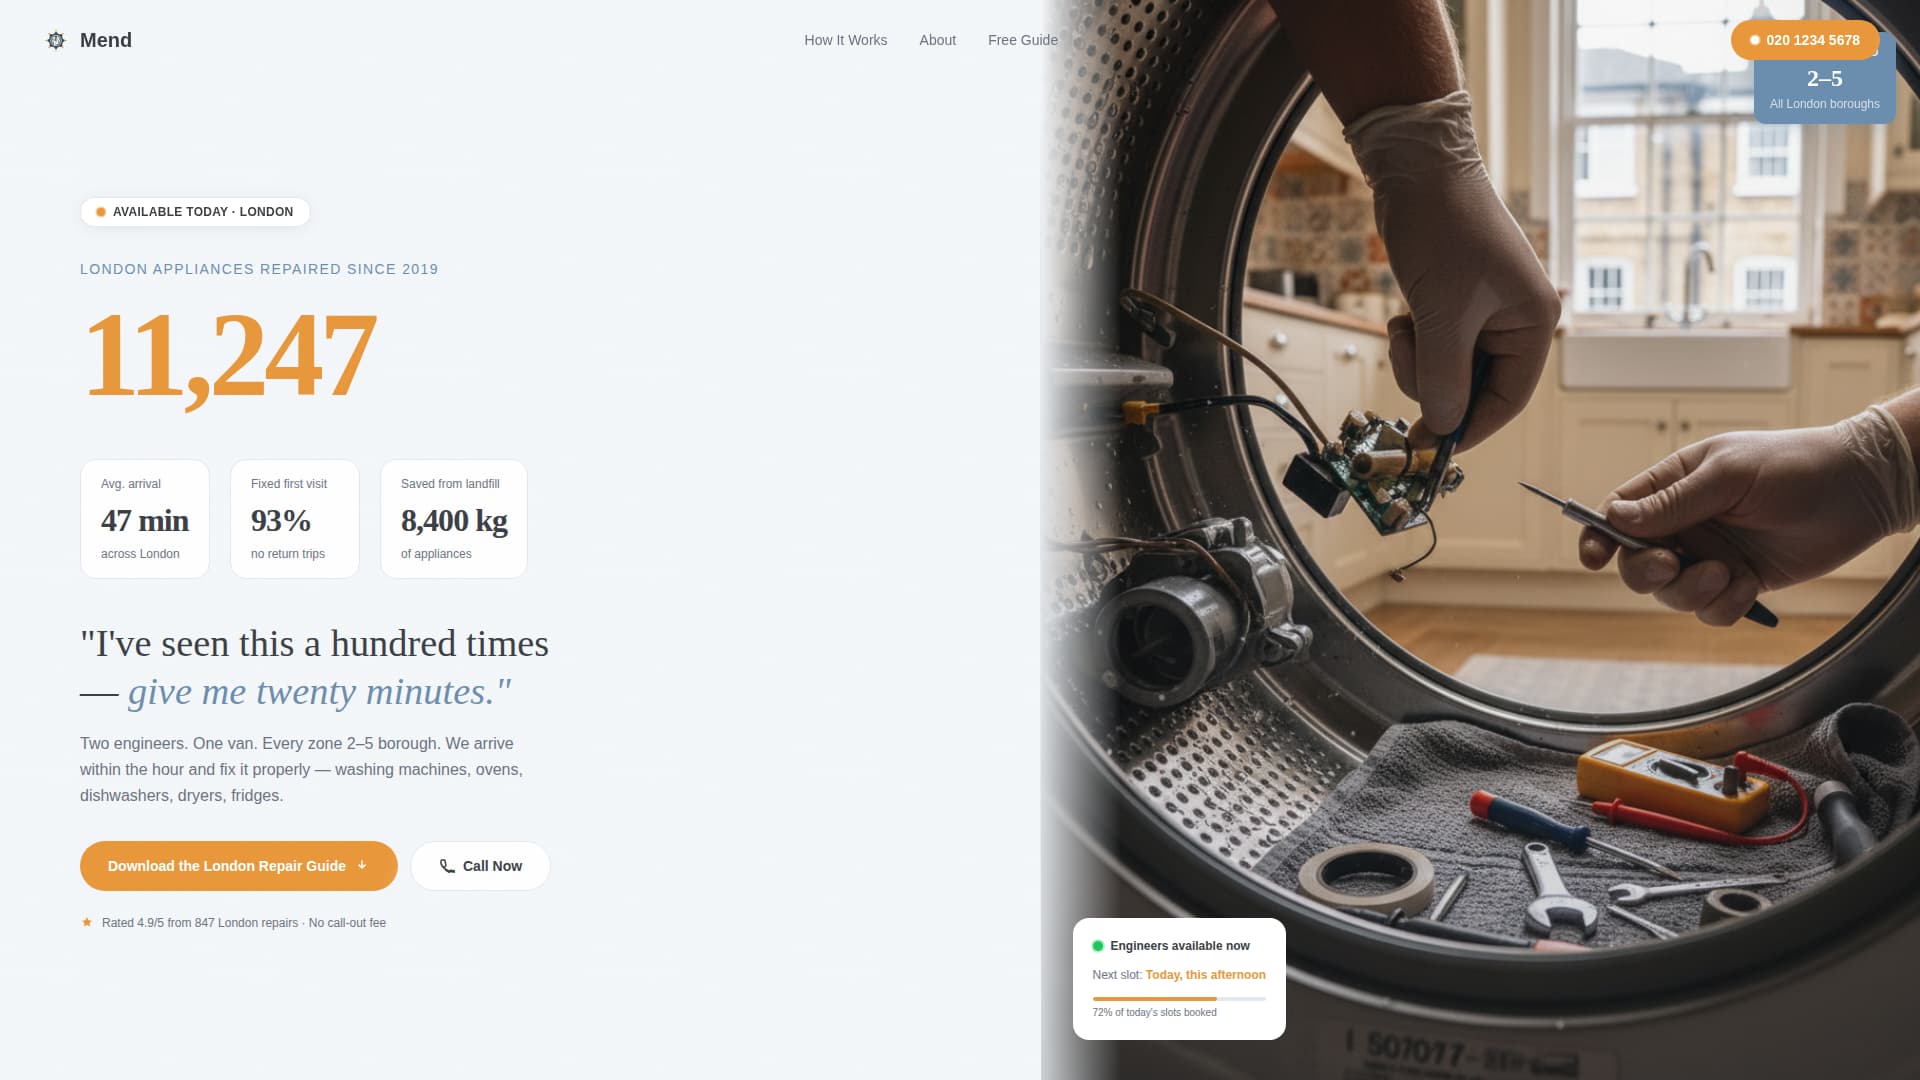Image resolution: width=1920 pixels, height=1080 pixels.
Task: Open the Avg. arrival 47 min card
Action: tap(145, 519)
